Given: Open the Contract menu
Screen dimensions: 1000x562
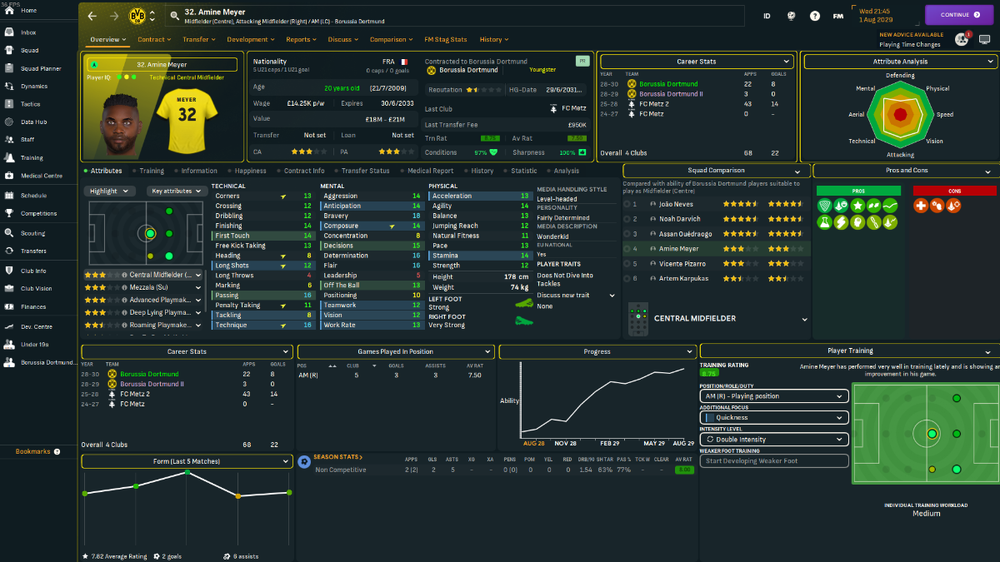Looking at the screenshot, I should (x=154, y=40).
